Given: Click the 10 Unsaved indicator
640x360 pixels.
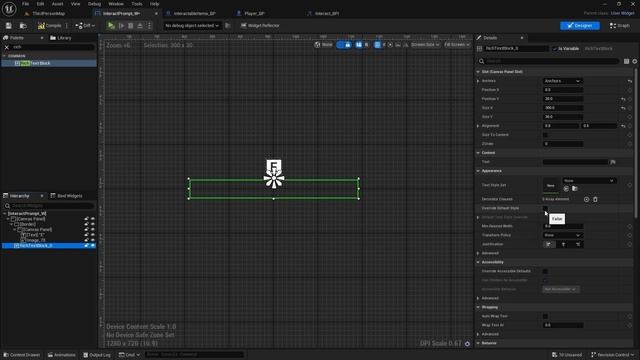Looking at the screenshot, I should (567, 355).
